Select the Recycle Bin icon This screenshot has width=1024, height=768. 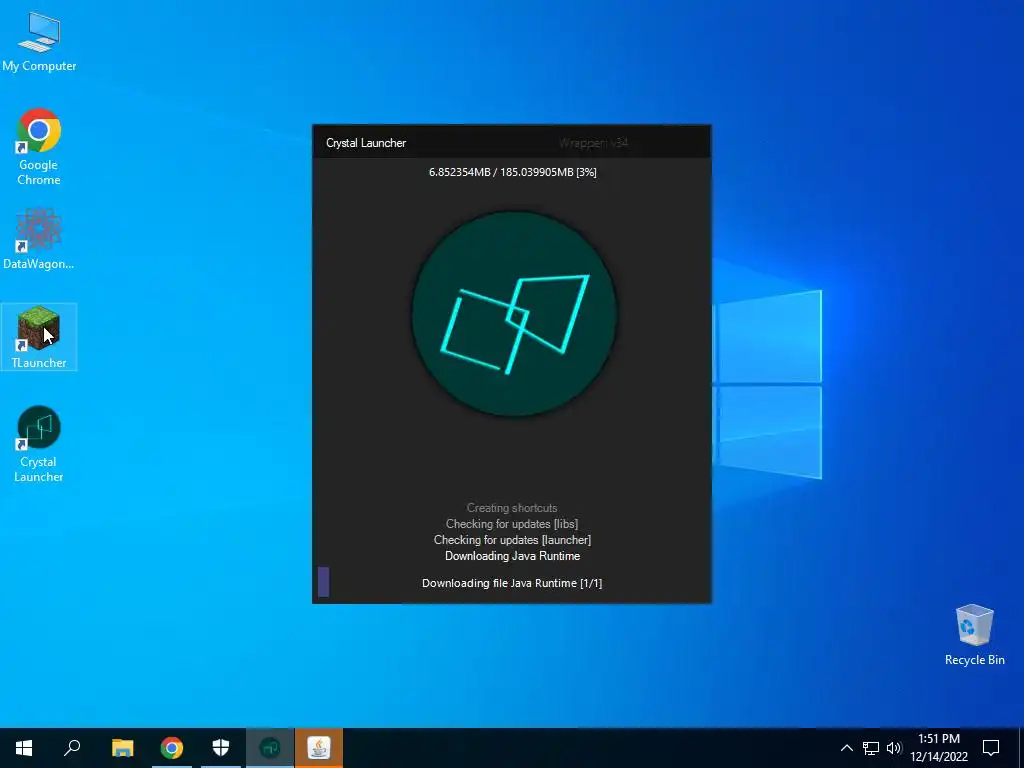click(x=974, y=635)
